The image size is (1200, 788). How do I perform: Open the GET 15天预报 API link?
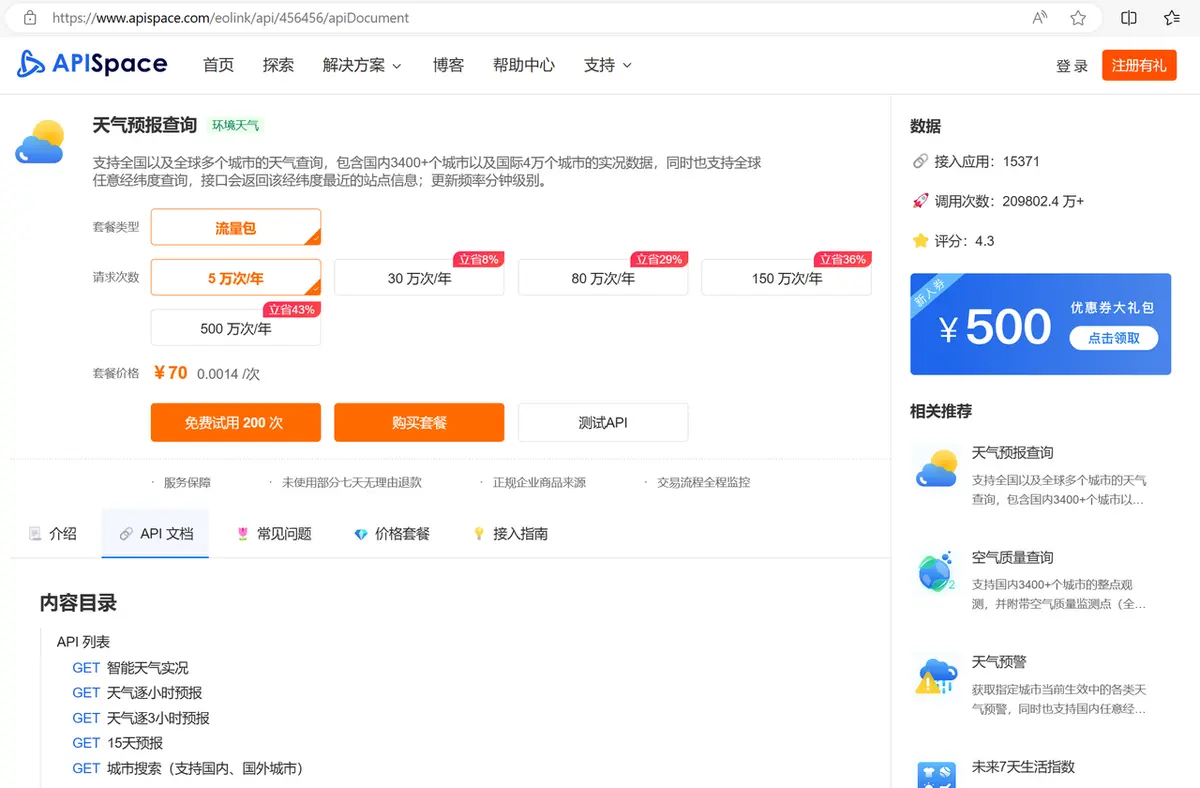pos(117,743)
